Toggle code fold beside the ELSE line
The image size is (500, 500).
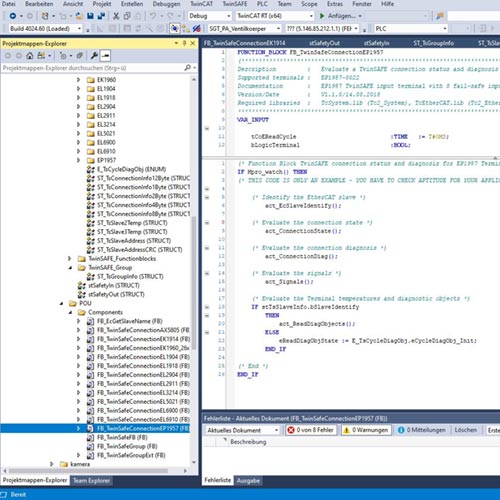(x=207, y=332)
